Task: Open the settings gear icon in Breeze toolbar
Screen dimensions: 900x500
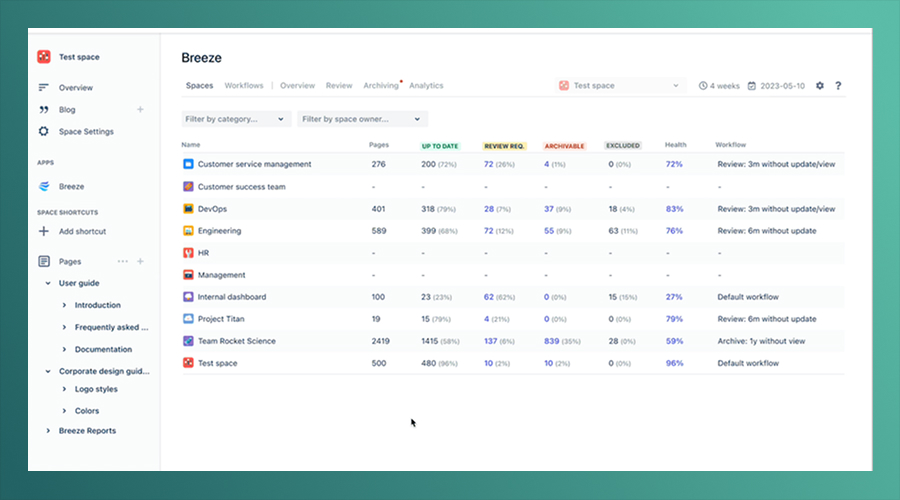Action: tap(820, 86)
